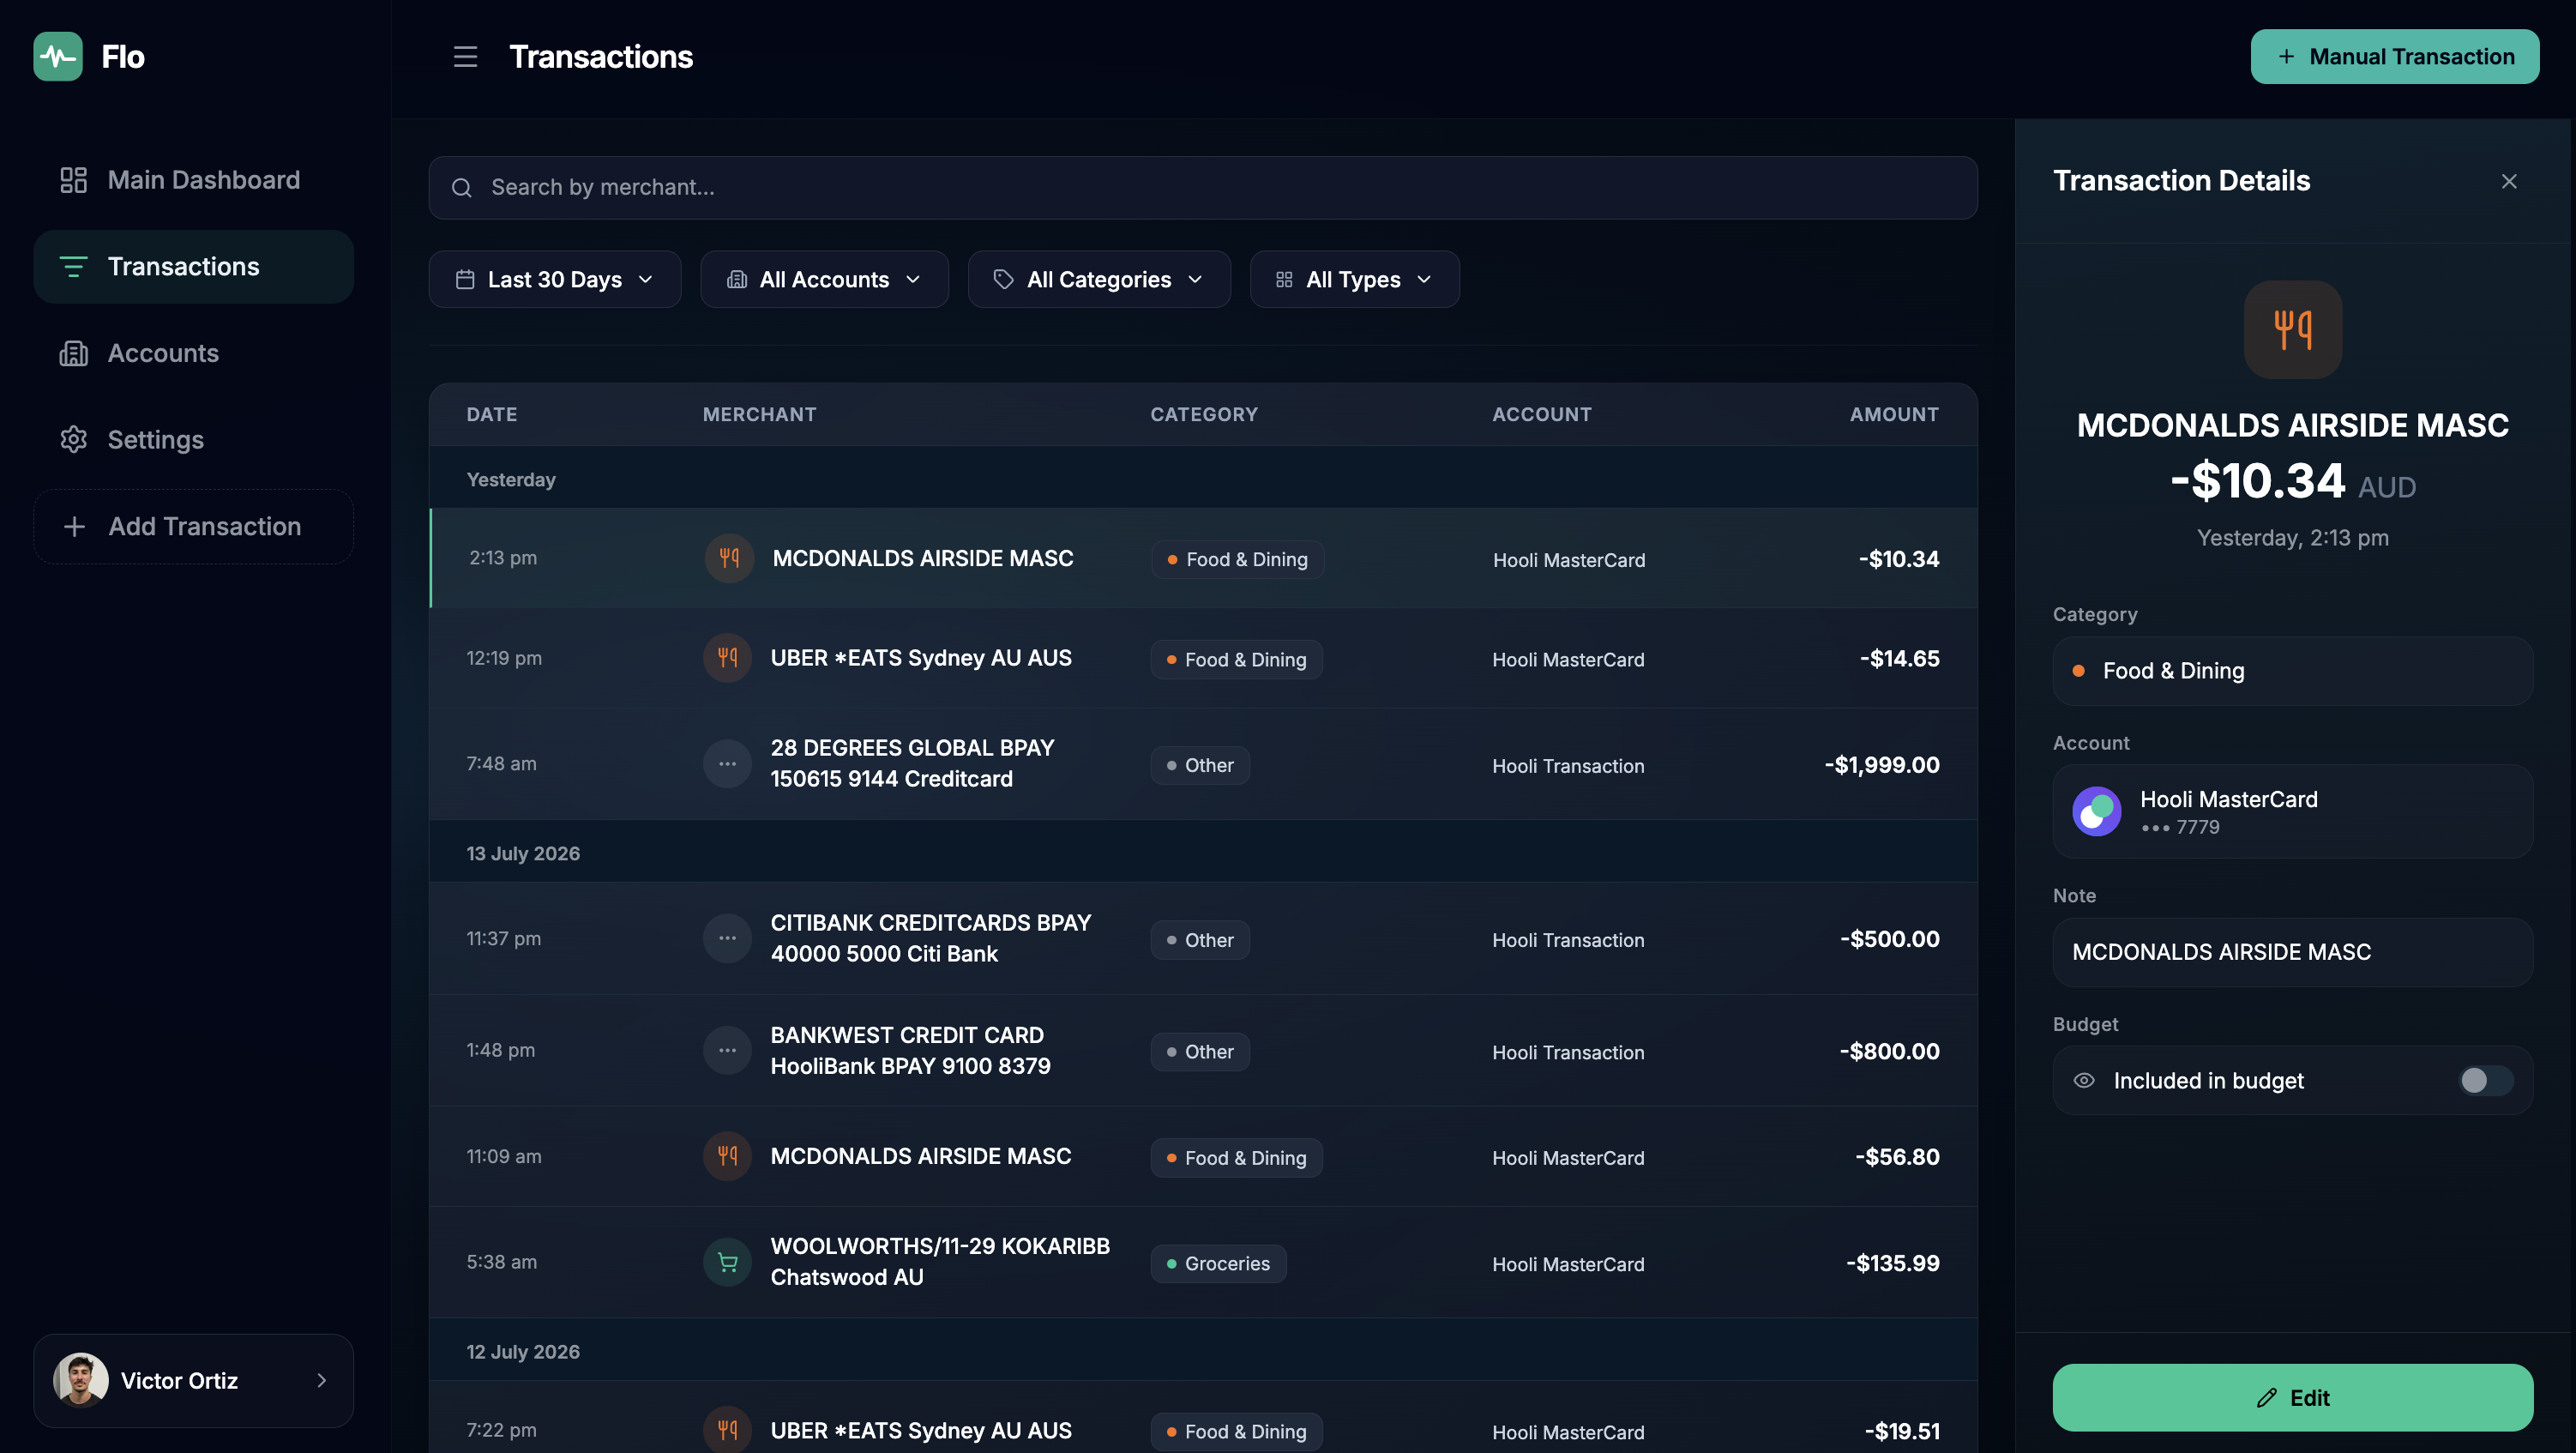Image resolution: width=2576 pixels, height=1453 pixels.
Task: Click the eye icon beside Included in budget
Action: (2084, 1080)
